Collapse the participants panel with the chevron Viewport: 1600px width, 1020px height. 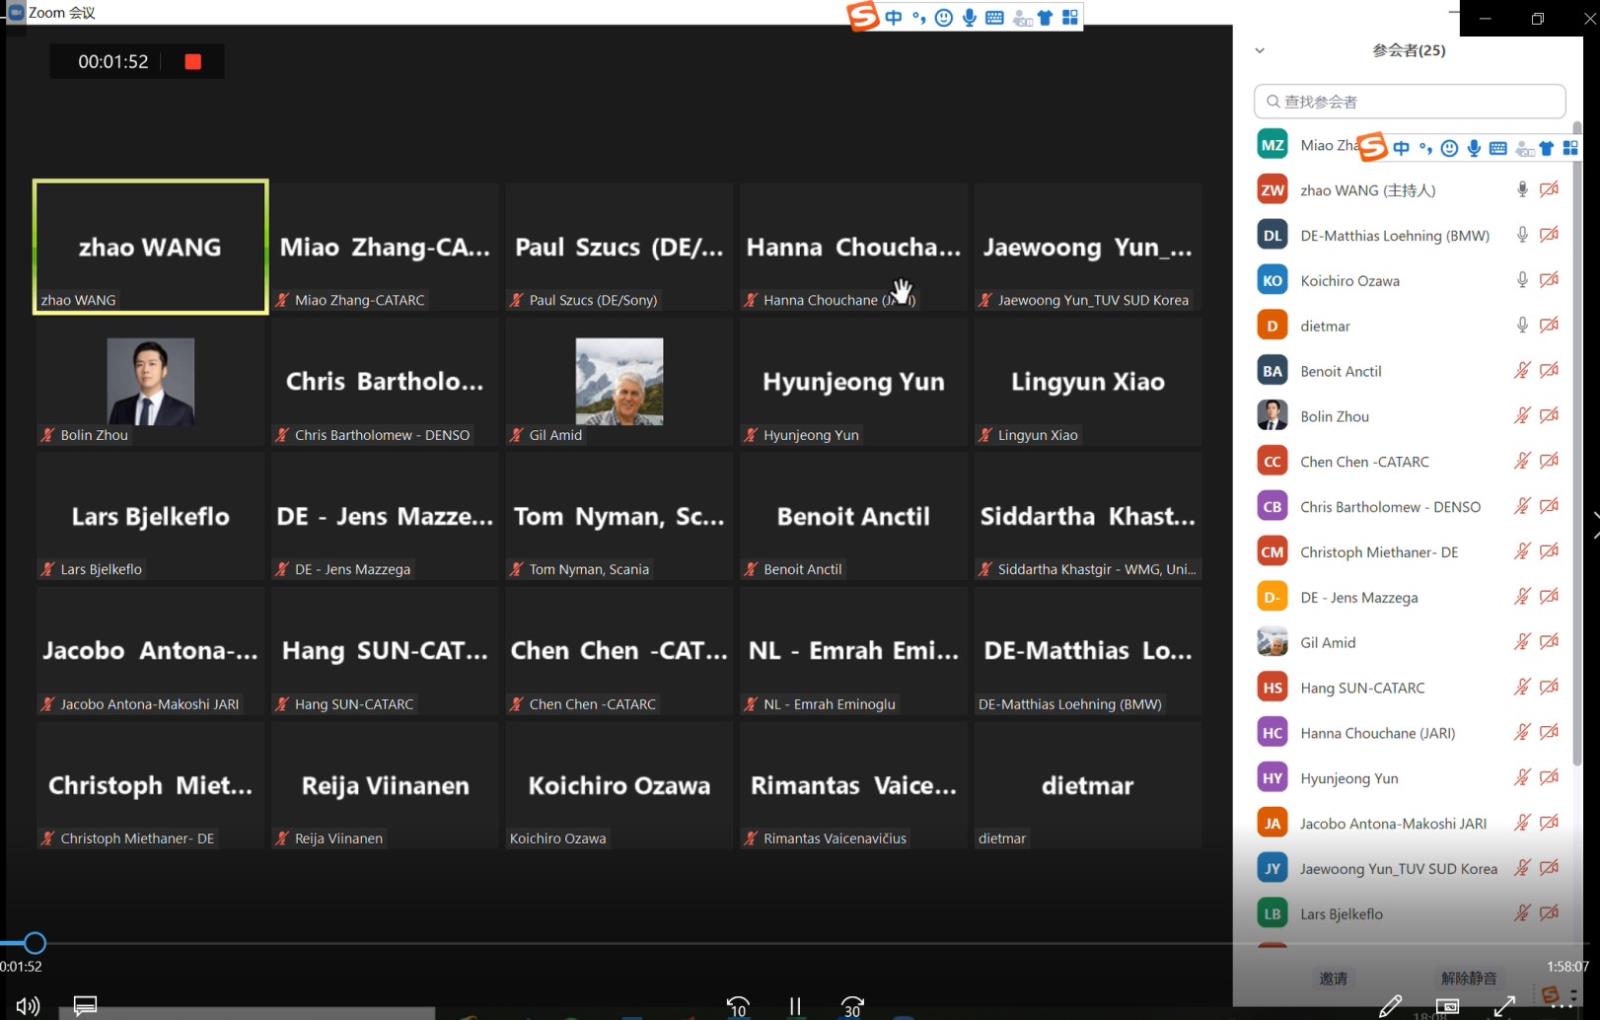point(1260,51)
